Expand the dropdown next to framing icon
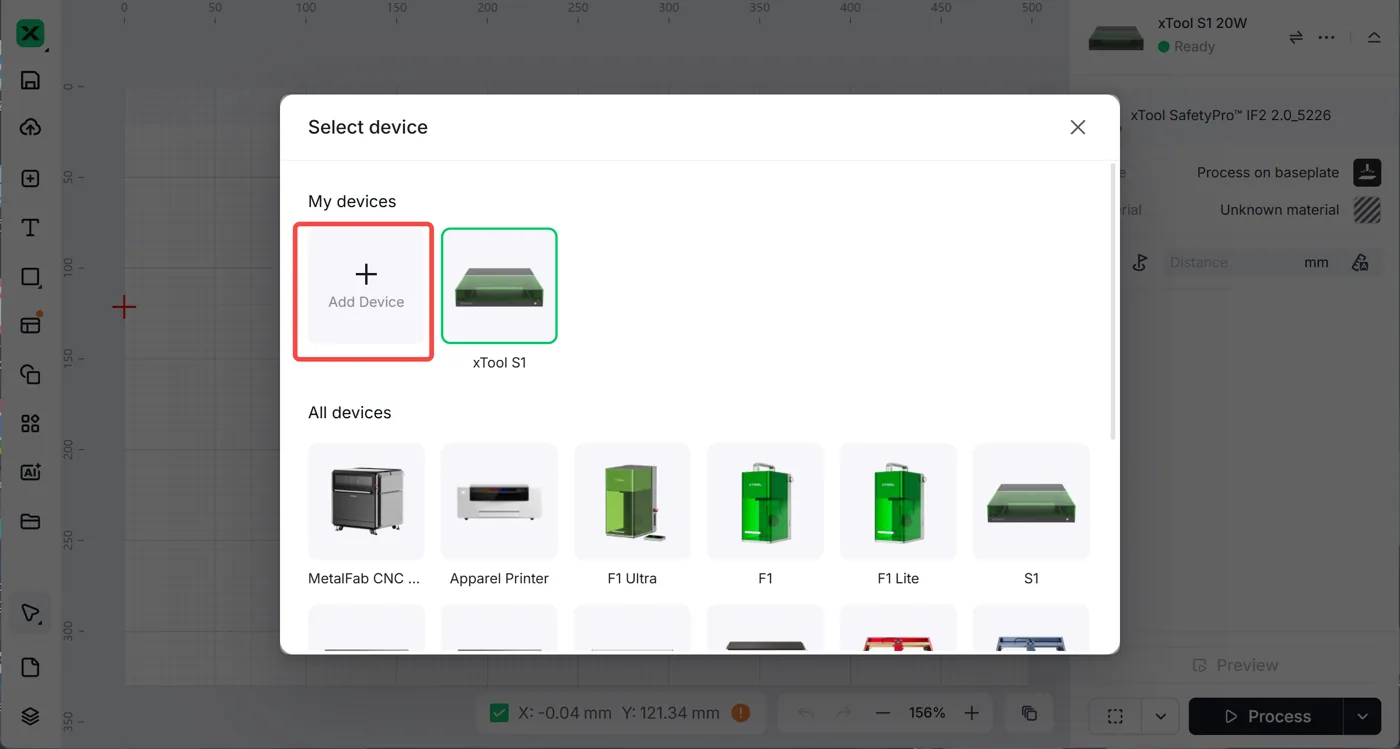The image size is (1400, 749). 1160,716
